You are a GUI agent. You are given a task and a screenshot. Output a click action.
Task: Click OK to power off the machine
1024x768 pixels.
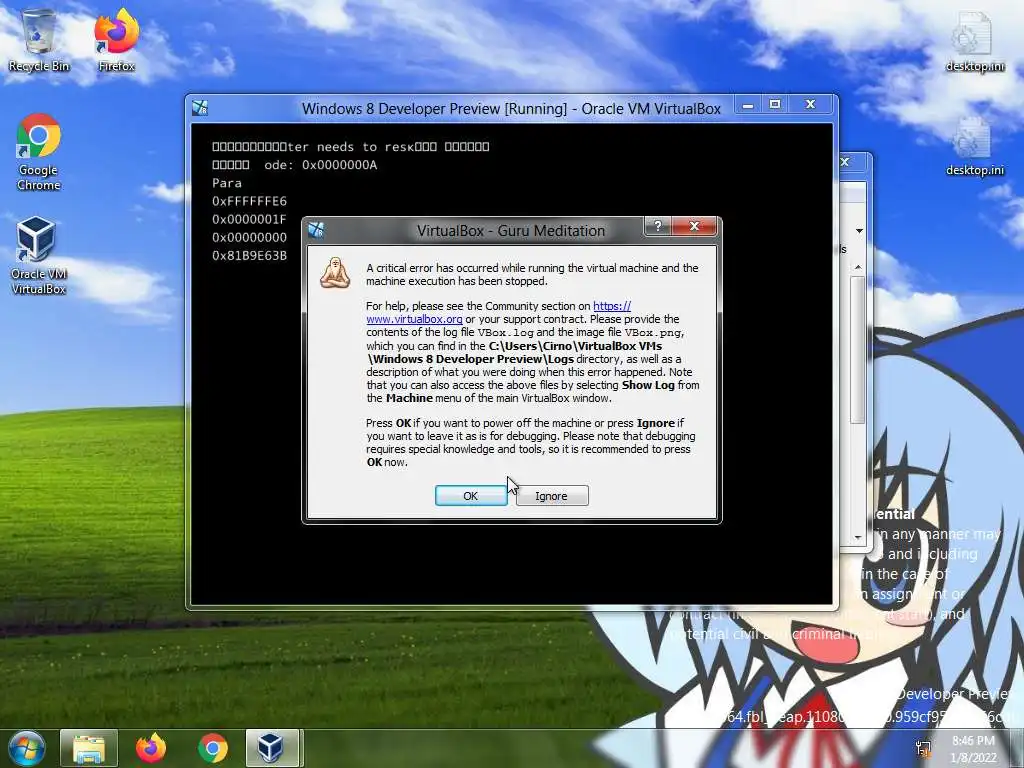coord(471,496)
